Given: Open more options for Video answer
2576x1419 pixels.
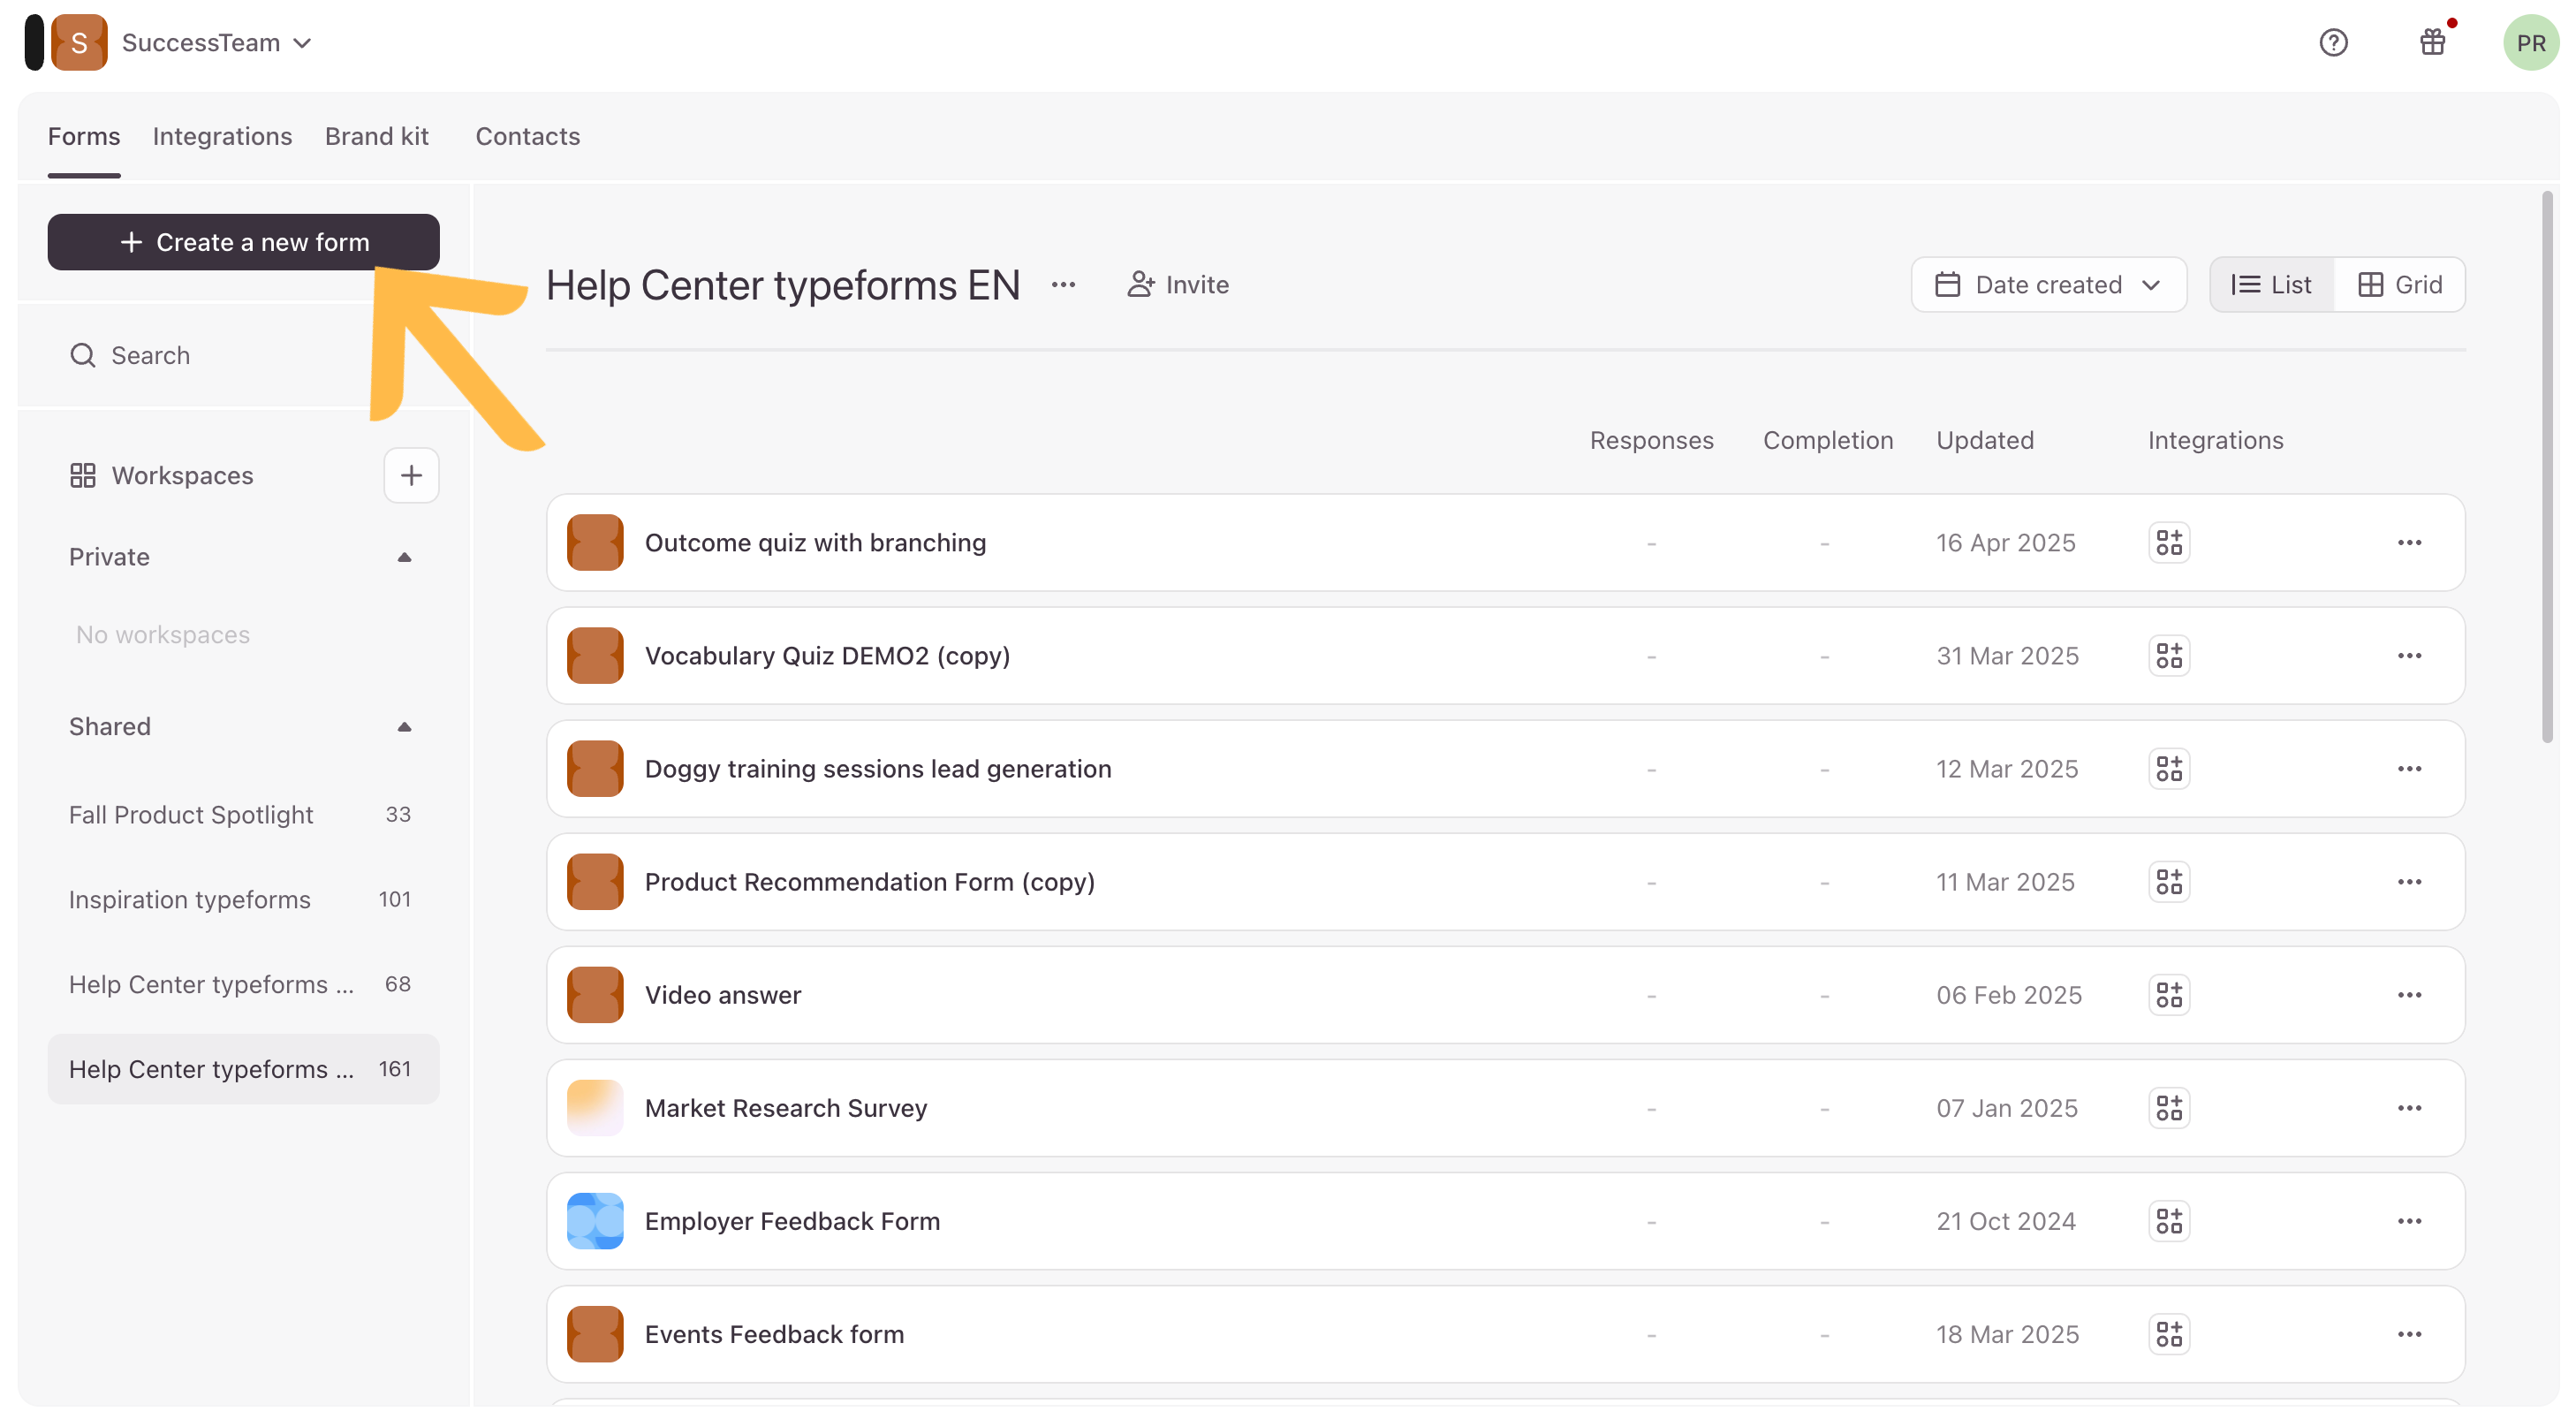Looking at the screenshot, I should (x=2409, y=995).
